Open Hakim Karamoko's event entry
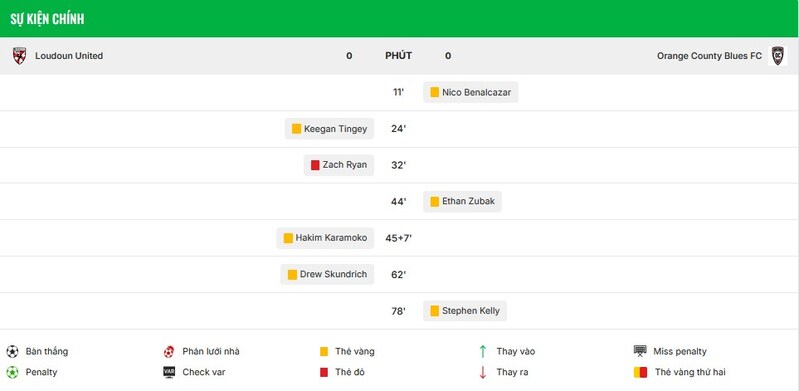This screenshot has height=391, width=799. 325,238
